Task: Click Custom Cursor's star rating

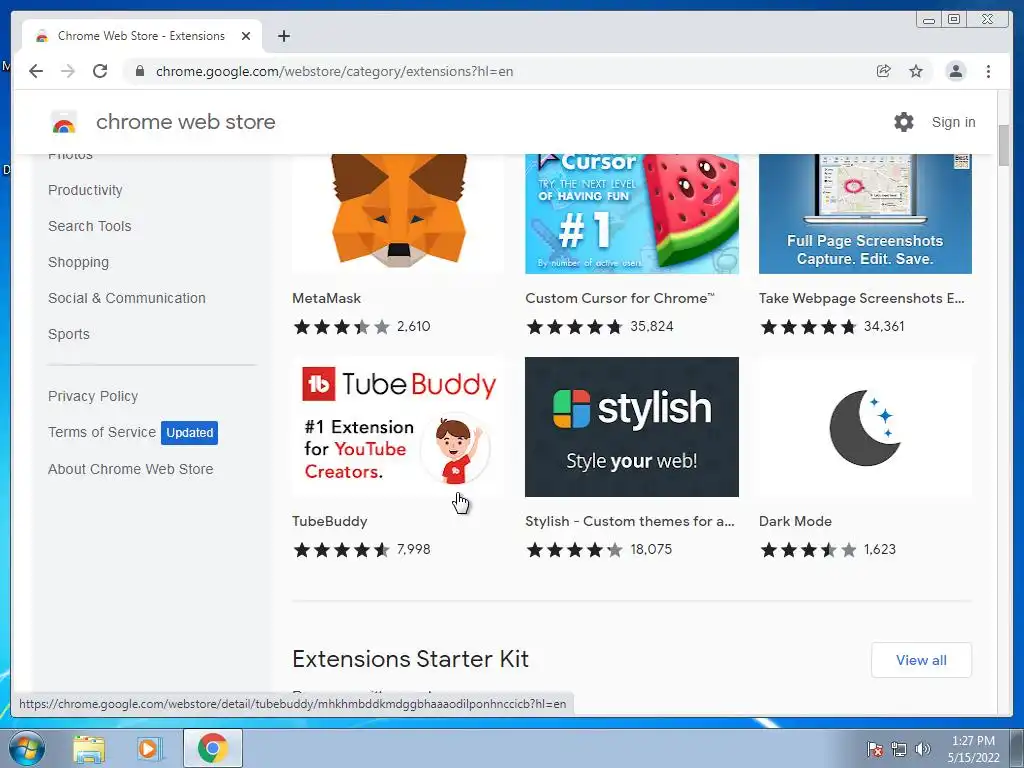Action: point(575,327)
